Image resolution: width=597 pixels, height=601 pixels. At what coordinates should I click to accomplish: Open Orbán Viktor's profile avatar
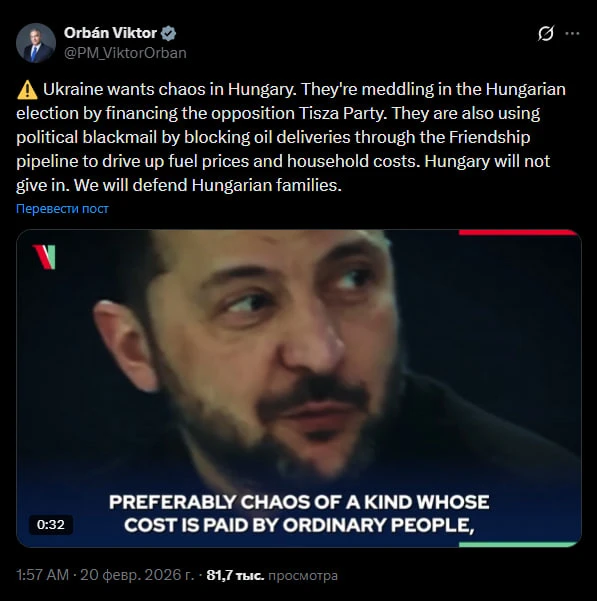pos(36,43)
